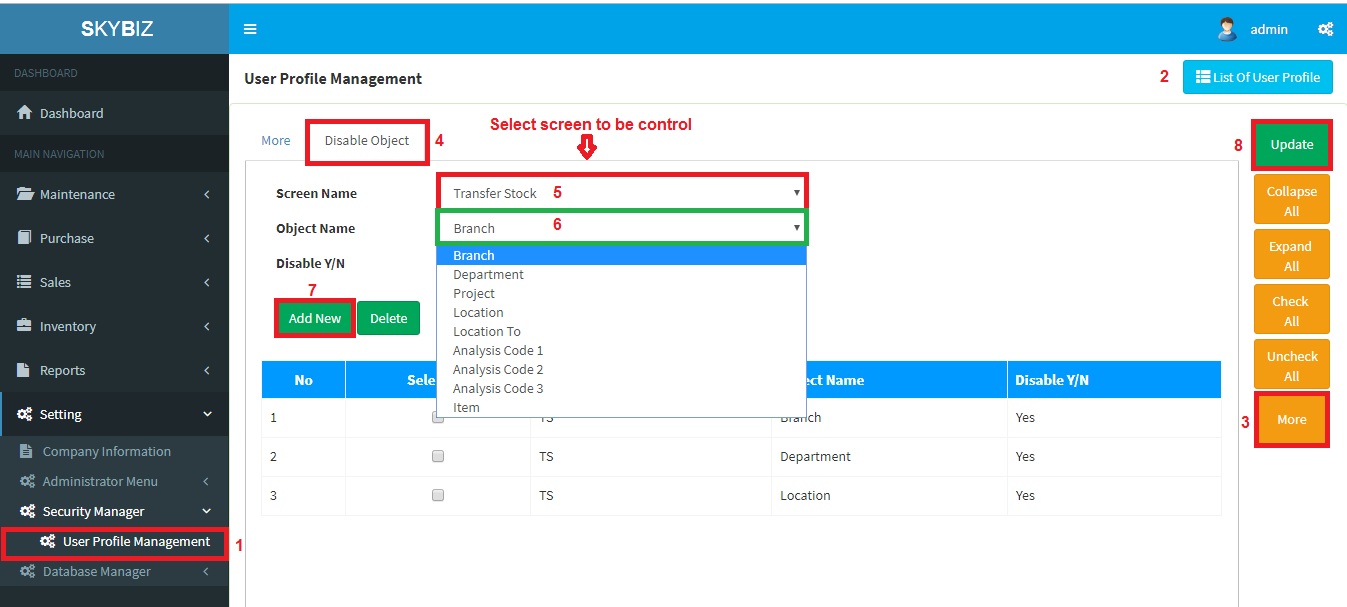Switch to the Disable Object tab
Screen dimensions: 1347x607
coord(367,141)
